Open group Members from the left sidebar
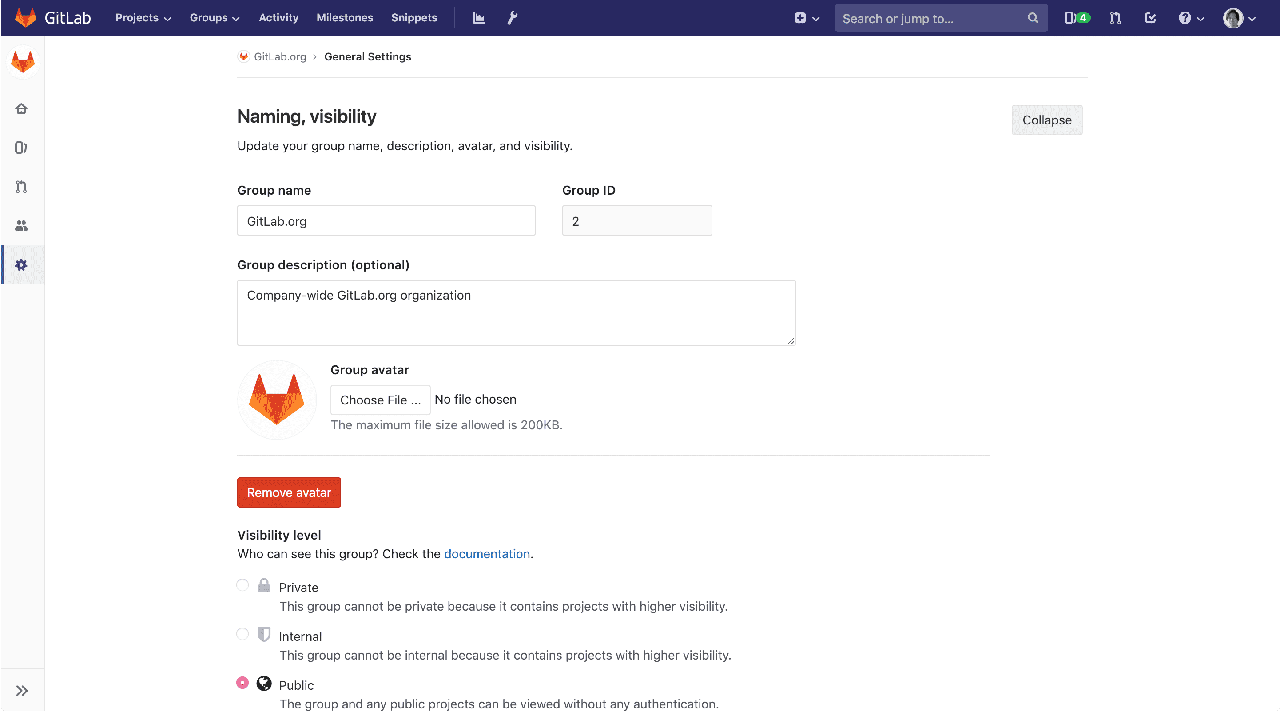The height and width of the screenshot is (712, 1280). [x=21, y=225]
